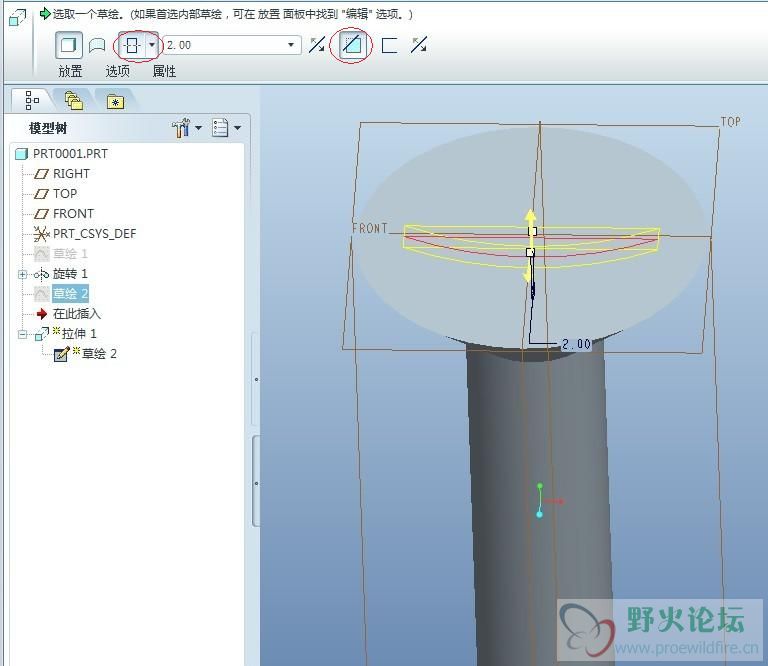
Task: Switch to the Favorites navigator tab
Action: click(x=115, y=101)
